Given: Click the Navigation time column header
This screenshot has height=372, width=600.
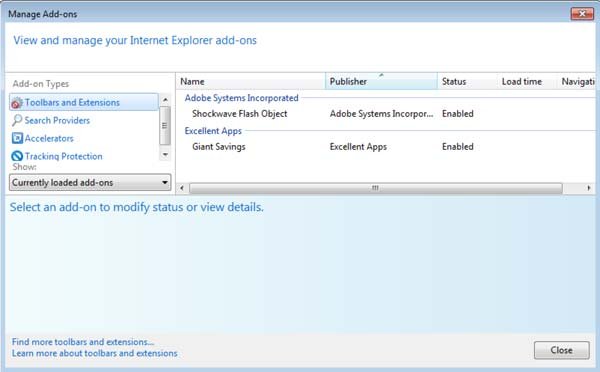Looking at the screenshot, I should tap(576, 82).
